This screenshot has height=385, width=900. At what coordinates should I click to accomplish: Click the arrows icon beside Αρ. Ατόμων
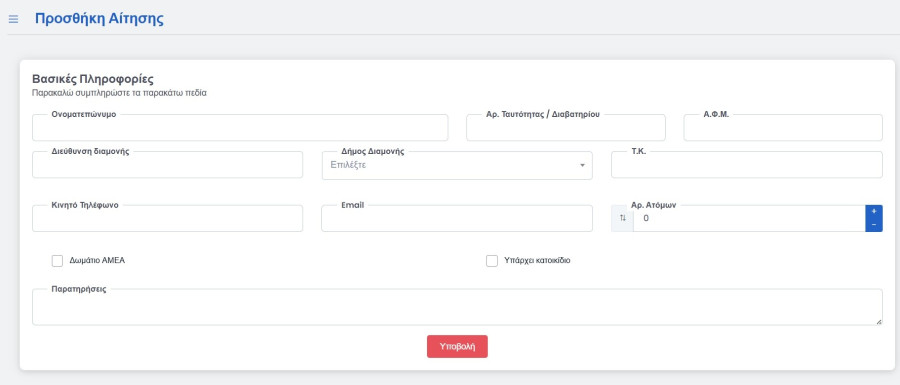point(623,219)
